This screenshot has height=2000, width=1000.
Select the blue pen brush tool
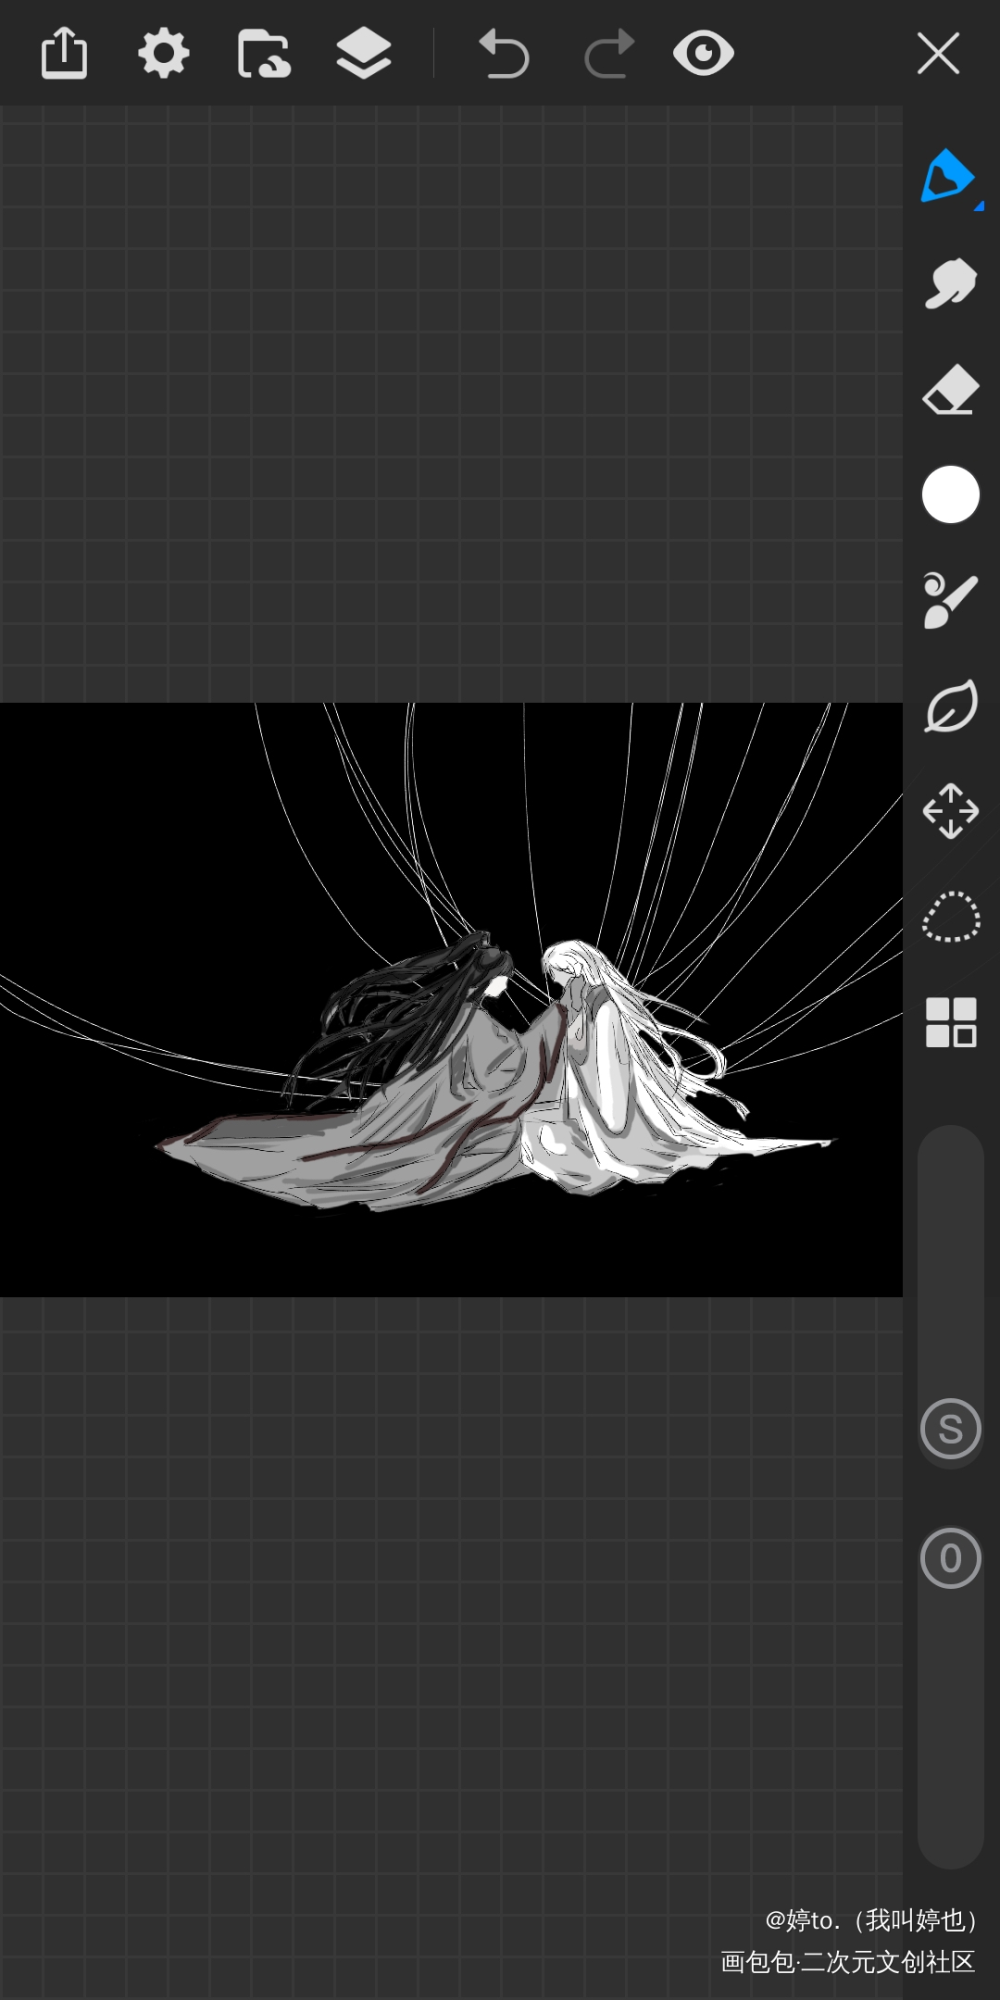[946, 177]
